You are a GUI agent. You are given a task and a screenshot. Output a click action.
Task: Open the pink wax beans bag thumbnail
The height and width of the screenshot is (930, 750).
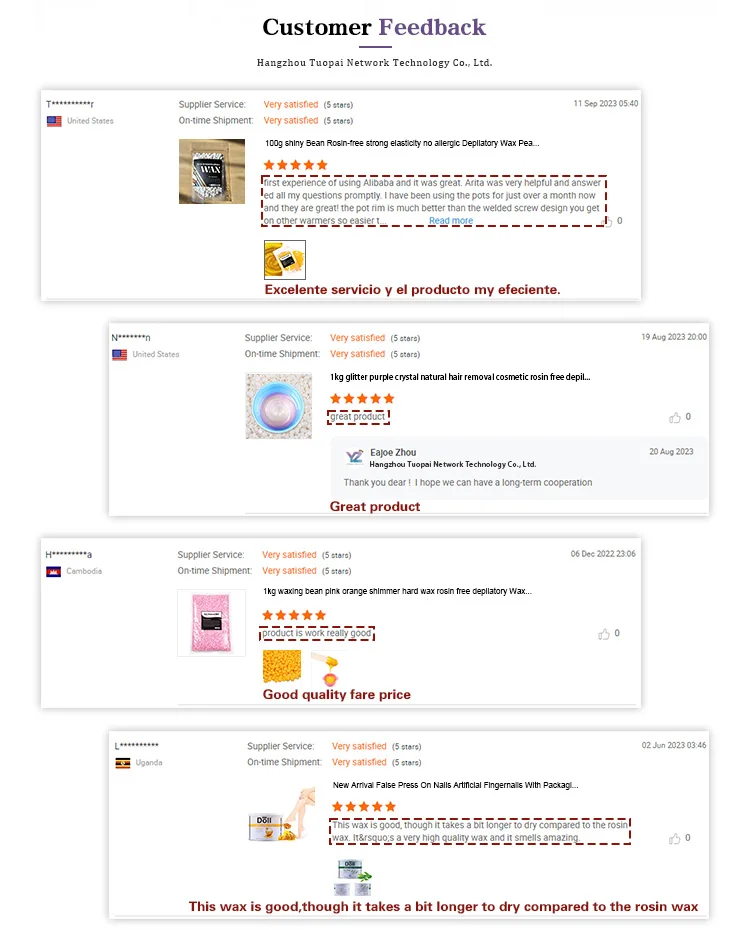click(212, 623)
